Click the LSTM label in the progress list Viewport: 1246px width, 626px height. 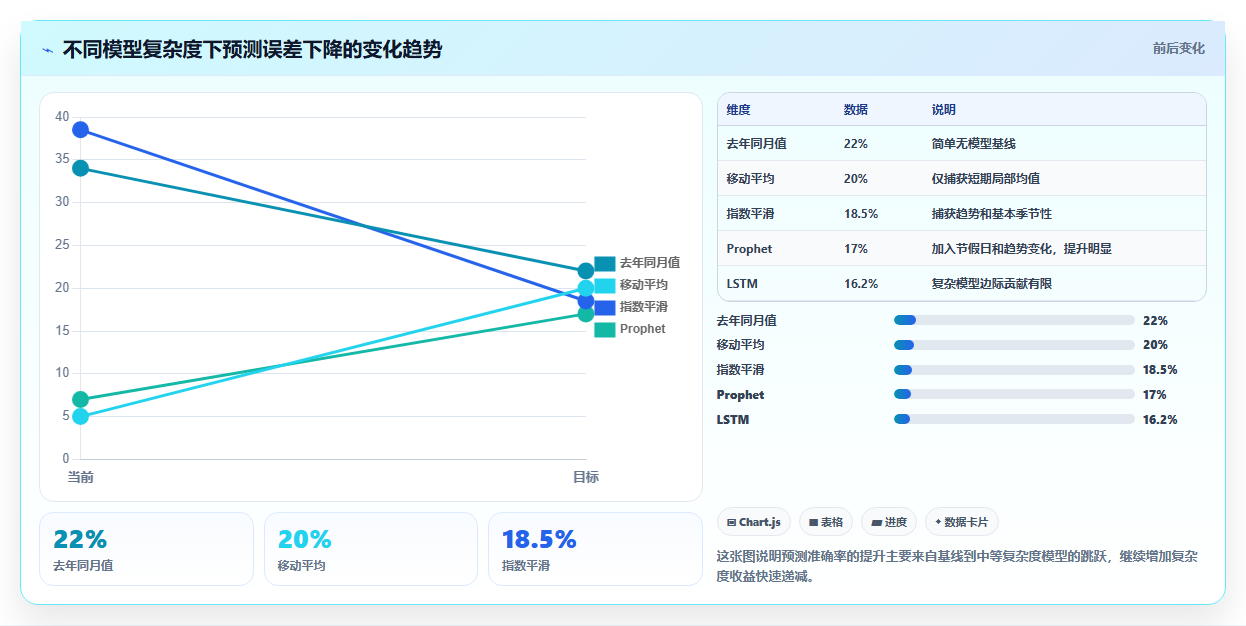coord(733,420)
